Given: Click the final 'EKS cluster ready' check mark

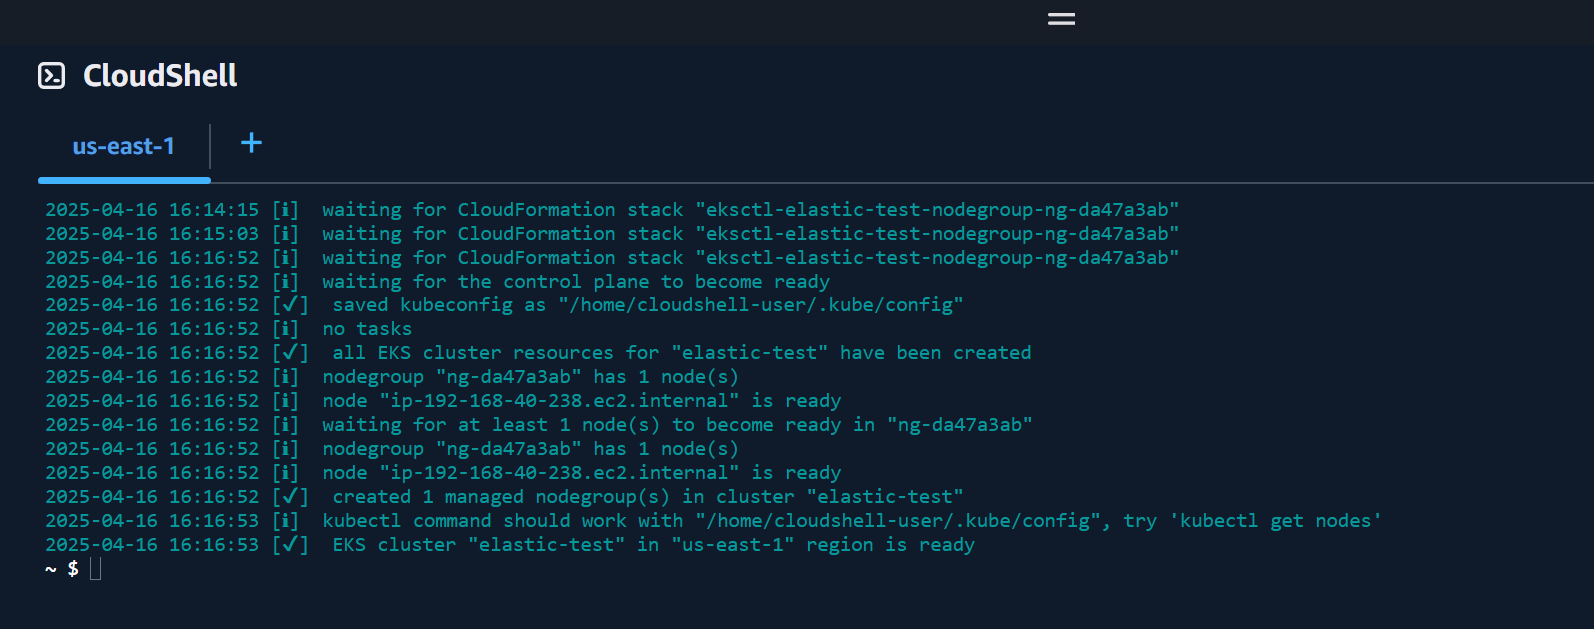Looking at the screenshot, I should (x=290, y=545).
